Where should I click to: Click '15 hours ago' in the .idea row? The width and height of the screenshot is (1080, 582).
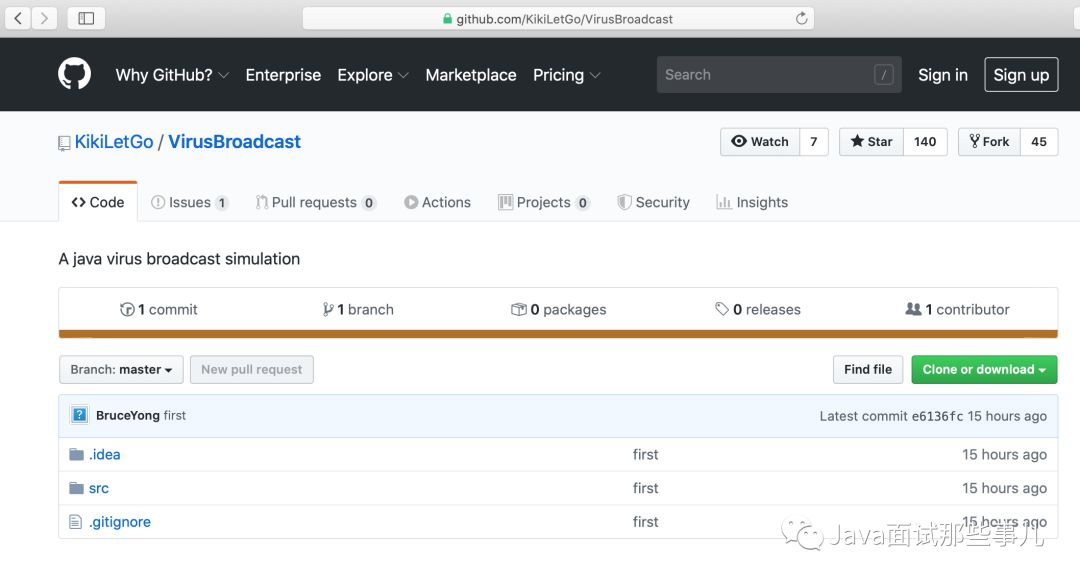coord(1004,455)
